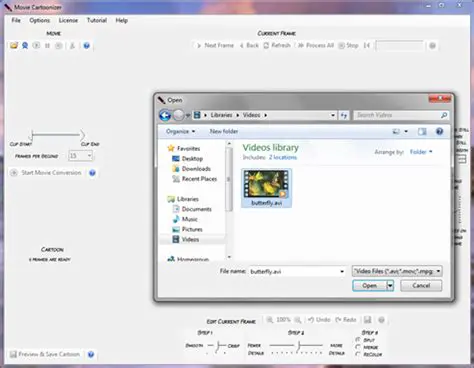Open the Options menu
474x368 pixels.
click(39, 20)
